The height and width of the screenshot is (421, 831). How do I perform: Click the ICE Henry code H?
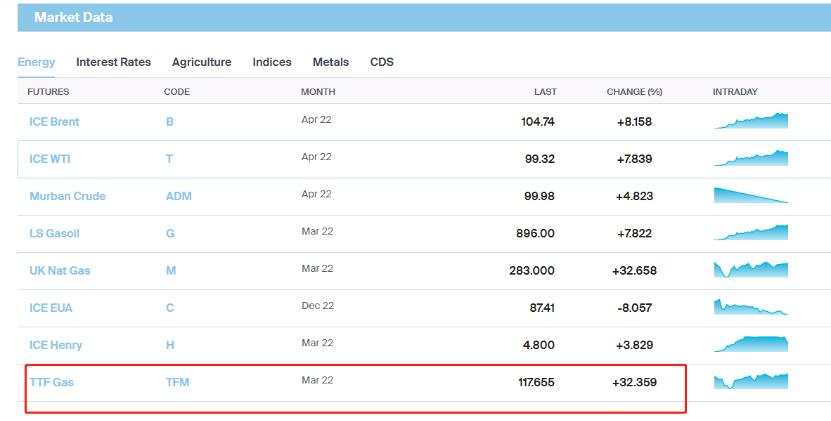(x=170, y=345)
